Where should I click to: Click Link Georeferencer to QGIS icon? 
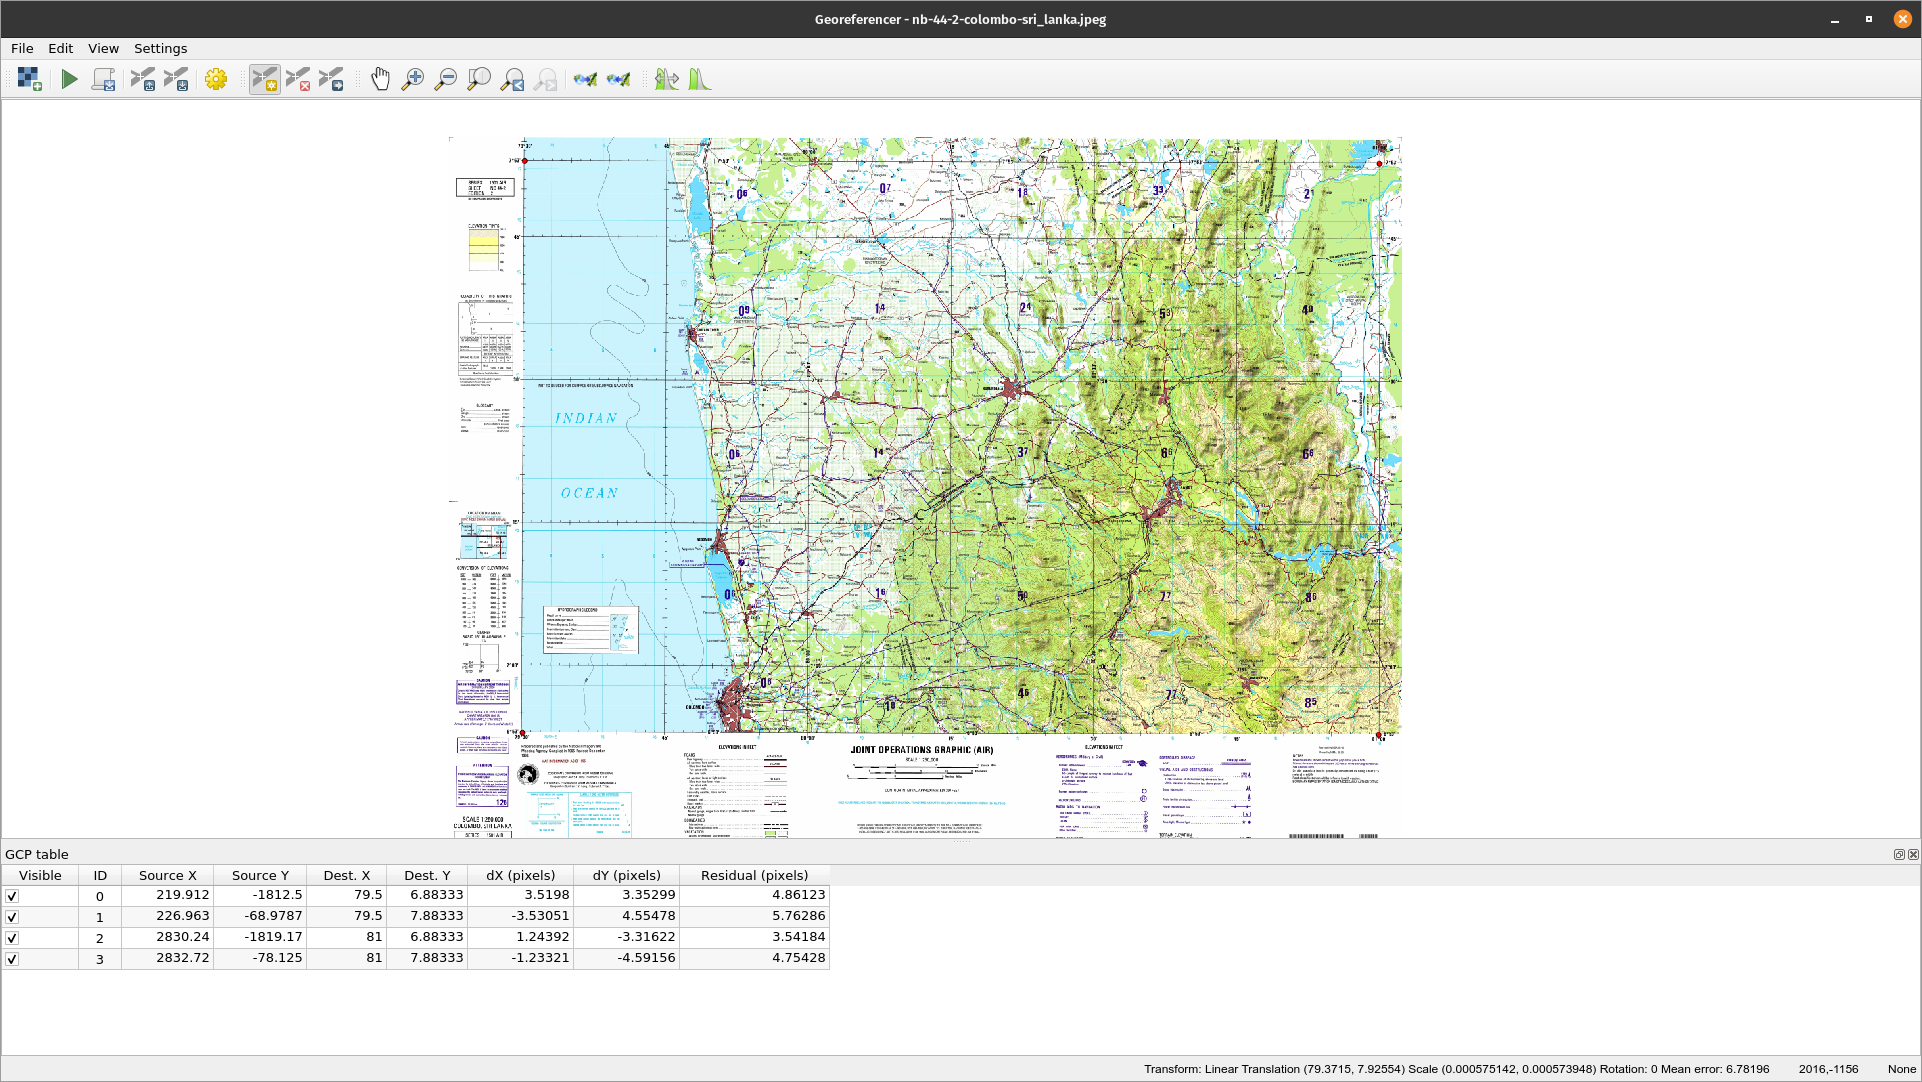[585, 79]
